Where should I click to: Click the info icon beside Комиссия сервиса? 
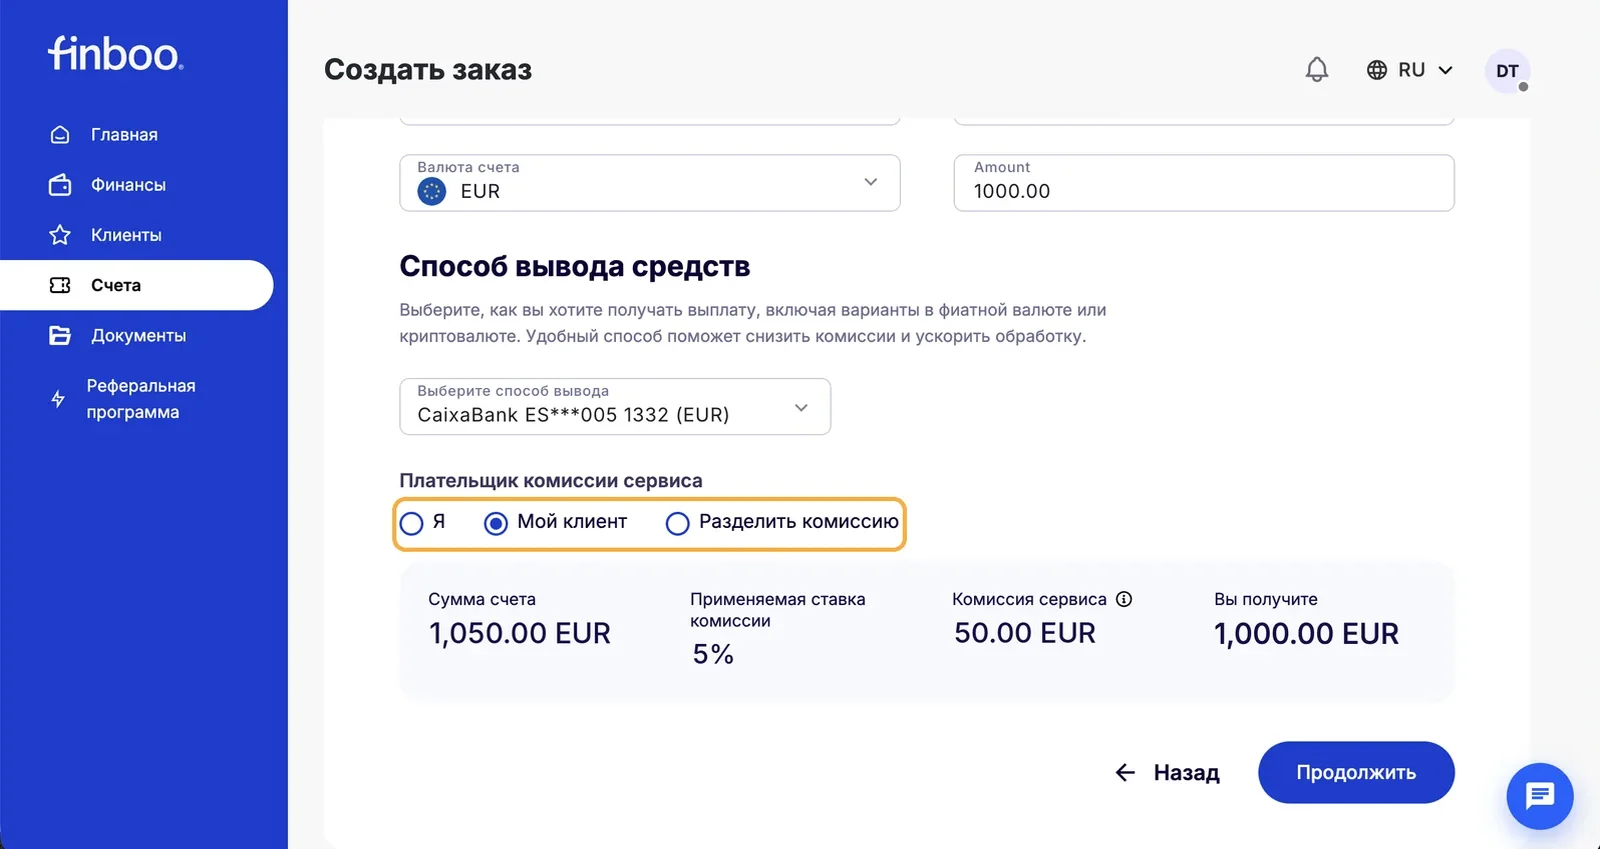click(x=1124, y=599)
